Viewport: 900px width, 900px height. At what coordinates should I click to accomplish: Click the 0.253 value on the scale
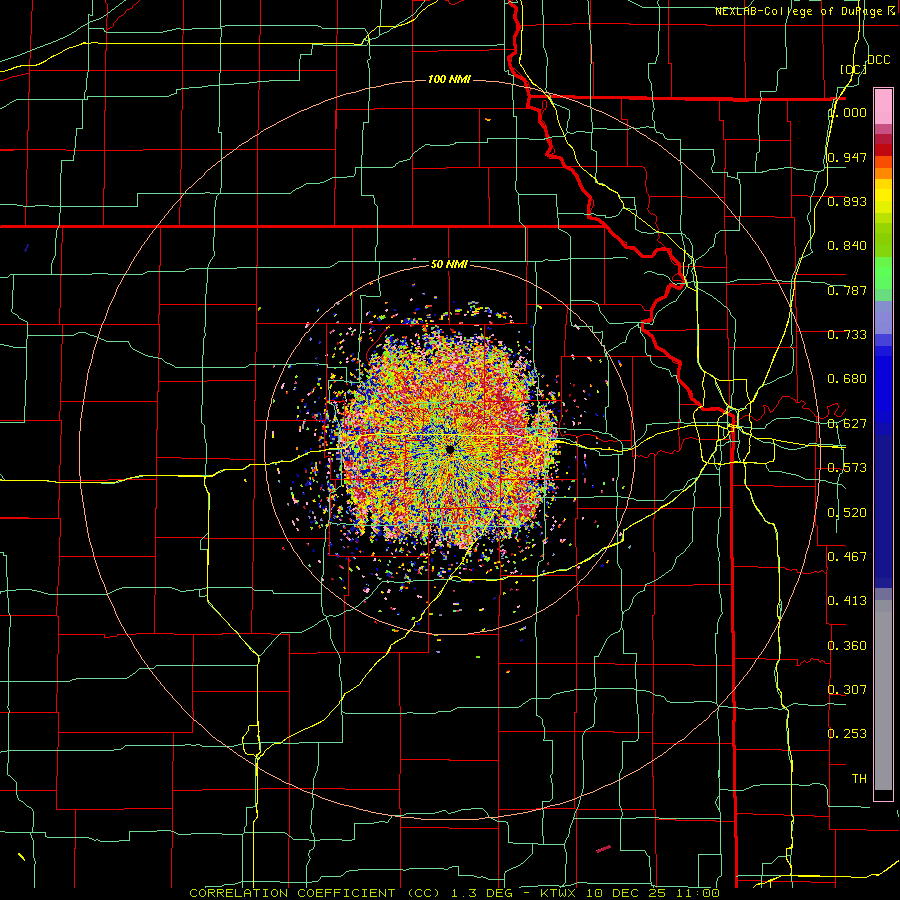point(847,734)
